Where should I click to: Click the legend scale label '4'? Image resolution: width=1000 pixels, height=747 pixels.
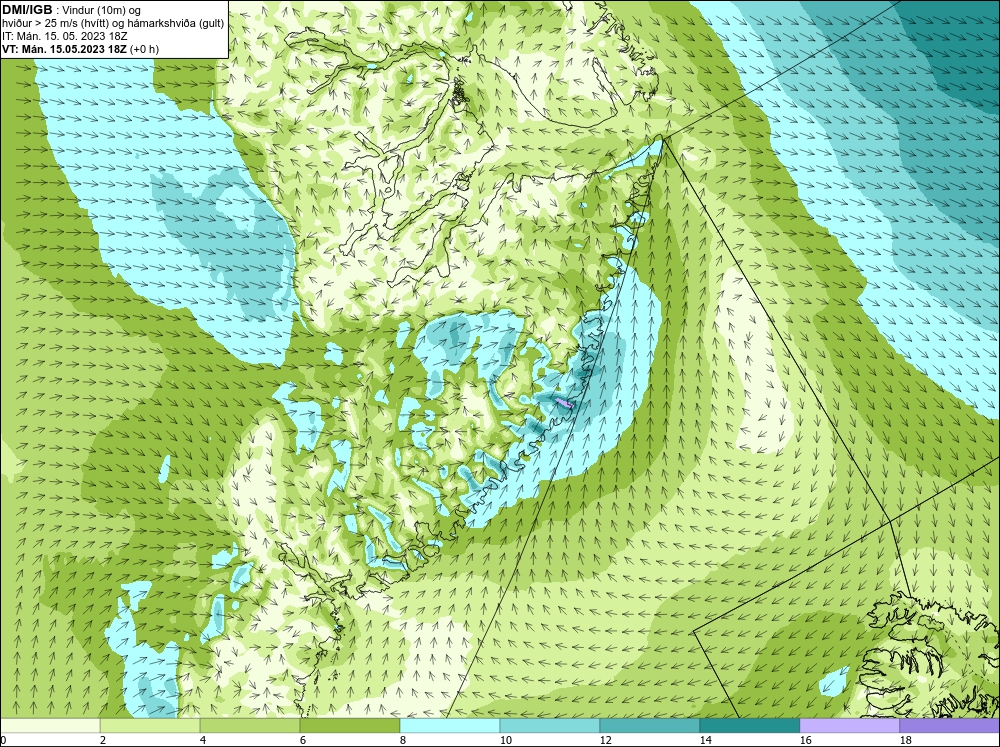203,740
